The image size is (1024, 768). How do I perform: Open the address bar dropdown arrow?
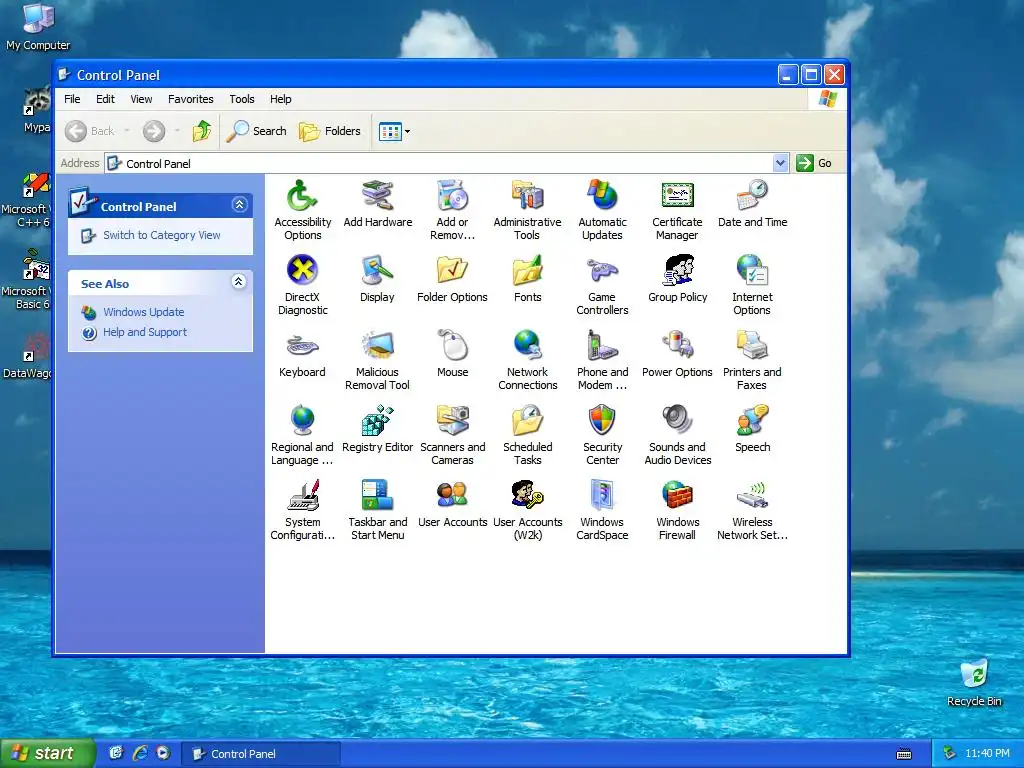(x=780, y=163)
